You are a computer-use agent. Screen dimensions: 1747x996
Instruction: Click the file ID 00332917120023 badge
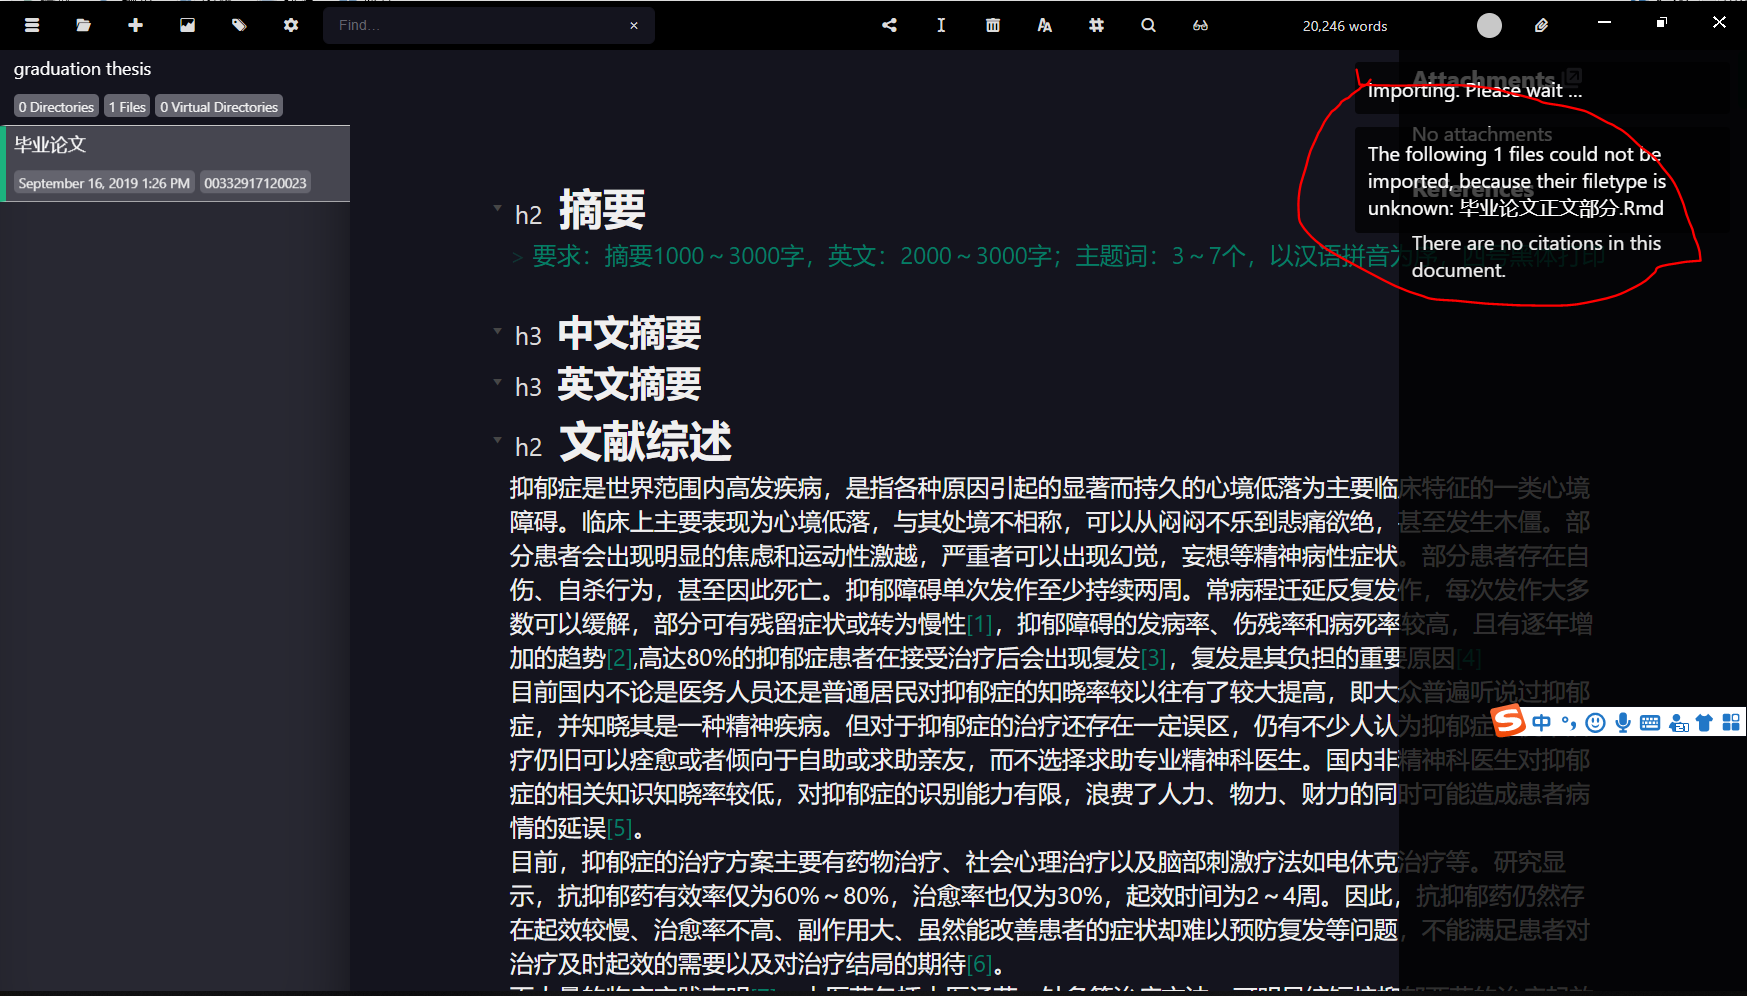pos(255,183)
